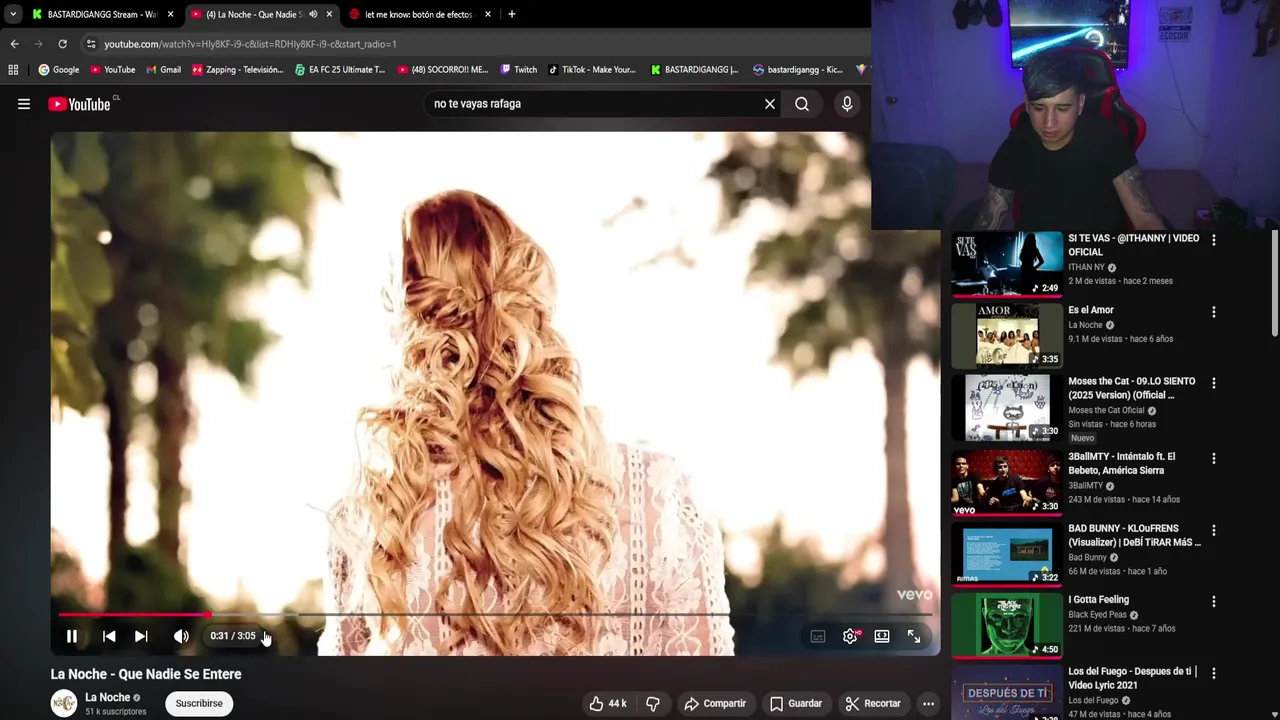Open the La Noche channel avatar
The image size is (1280, 720).
64,703
